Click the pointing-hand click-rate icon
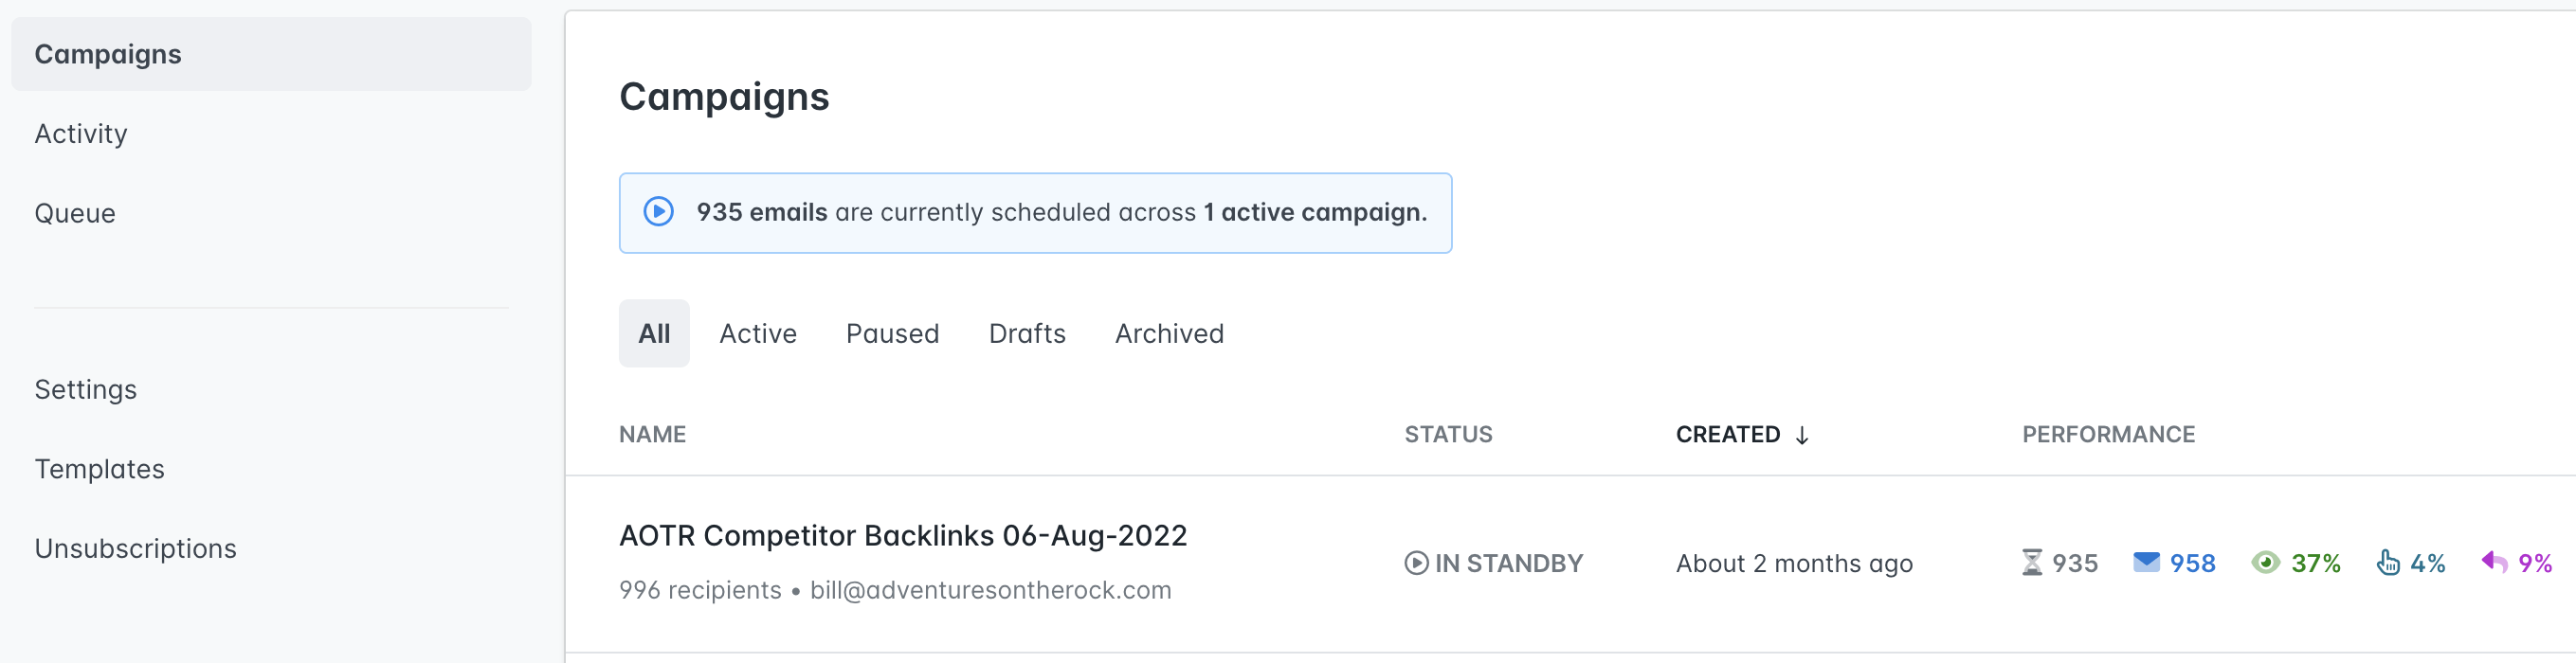Viewport: 2576px width, 663px height. [2389, 562]
